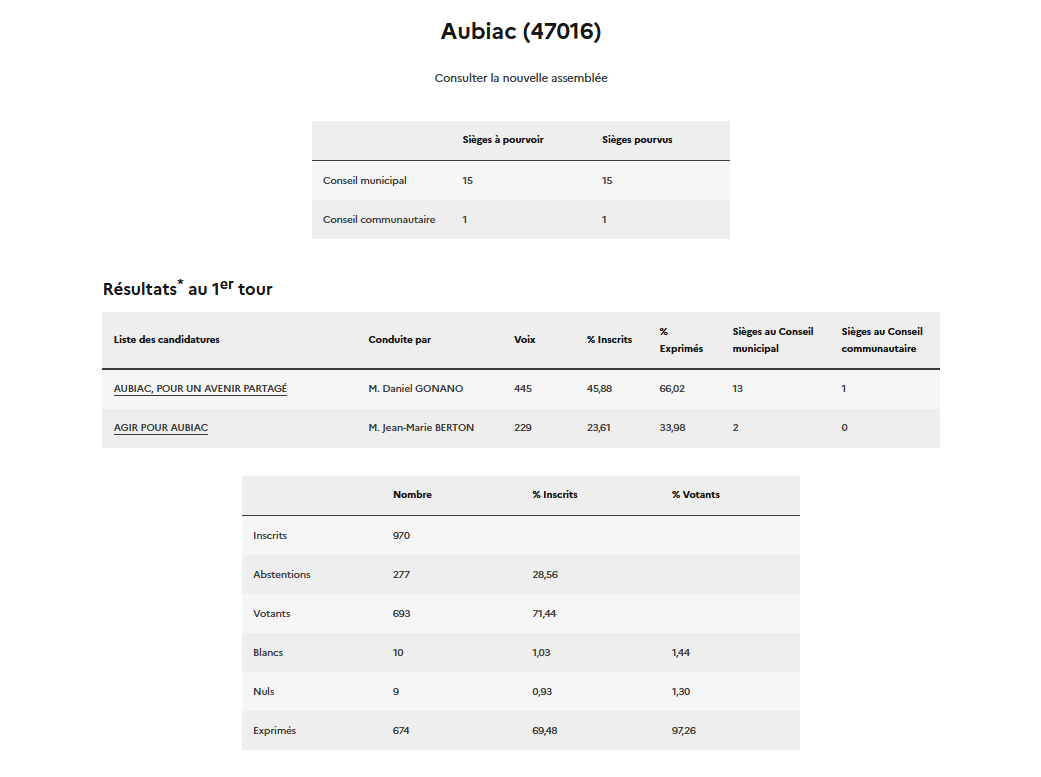Open the AUBIAC, POUR UN AVENIR PARTAGÉ list

point(200,388)
